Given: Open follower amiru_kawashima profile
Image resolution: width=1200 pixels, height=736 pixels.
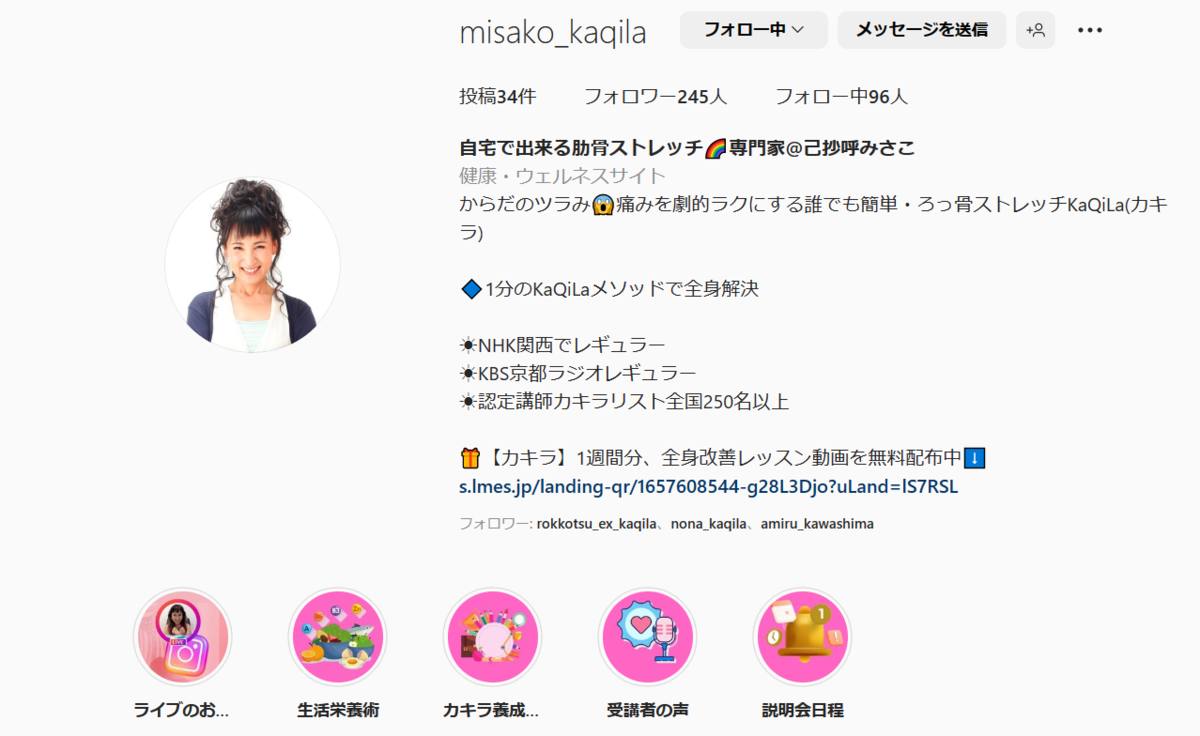Looking at the screenshot, I should pyautogui.click(x=817, y=523).
